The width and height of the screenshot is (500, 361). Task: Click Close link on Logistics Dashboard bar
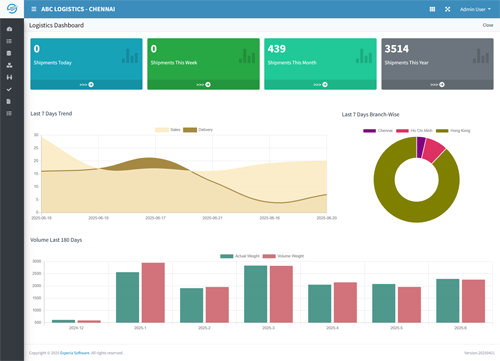(x=488, y=25)
